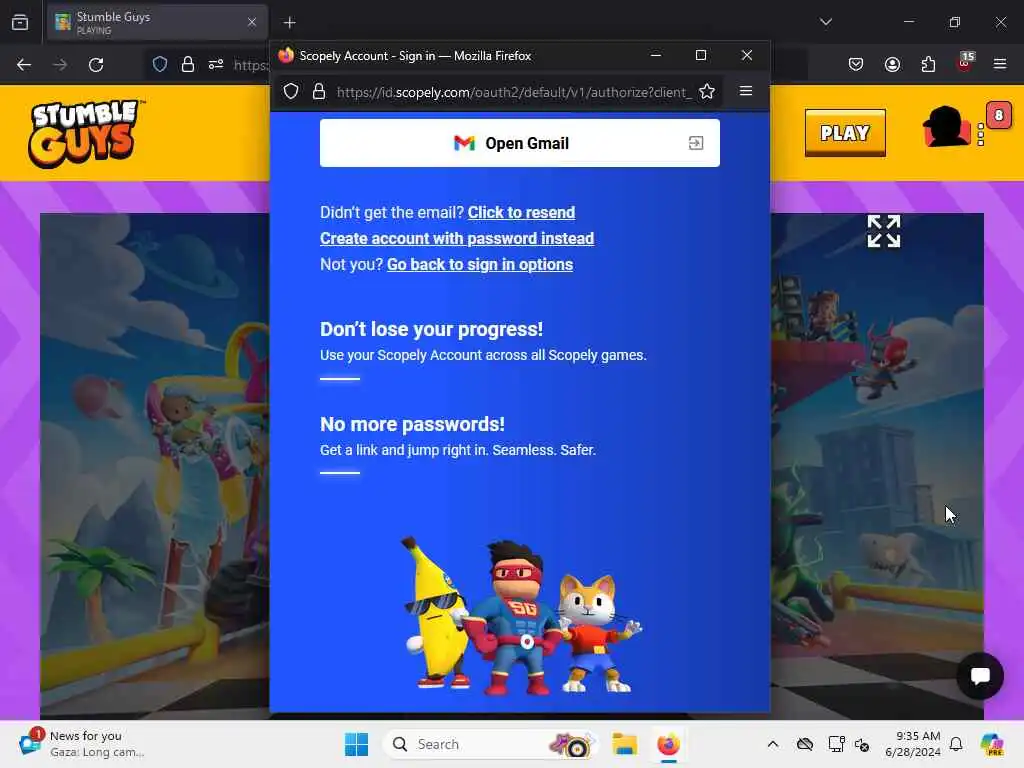Click the Gmail logo icon
The image size is (1024, 768).
point(464,143)
